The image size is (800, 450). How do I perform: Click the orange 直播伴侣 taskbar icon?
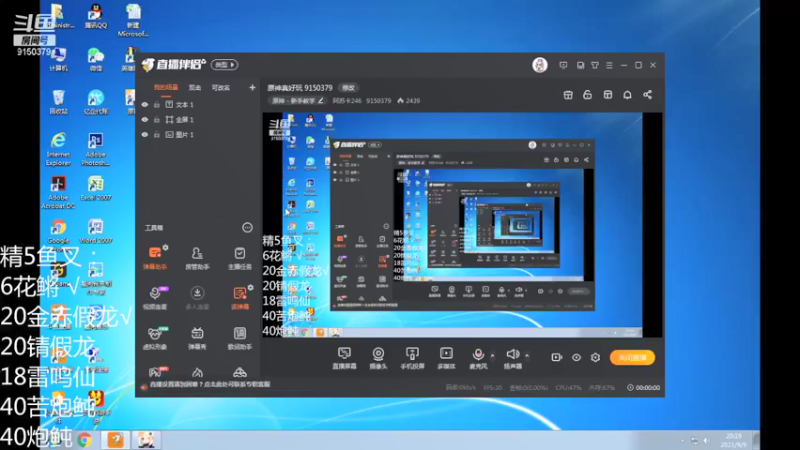tap(115, 439)
